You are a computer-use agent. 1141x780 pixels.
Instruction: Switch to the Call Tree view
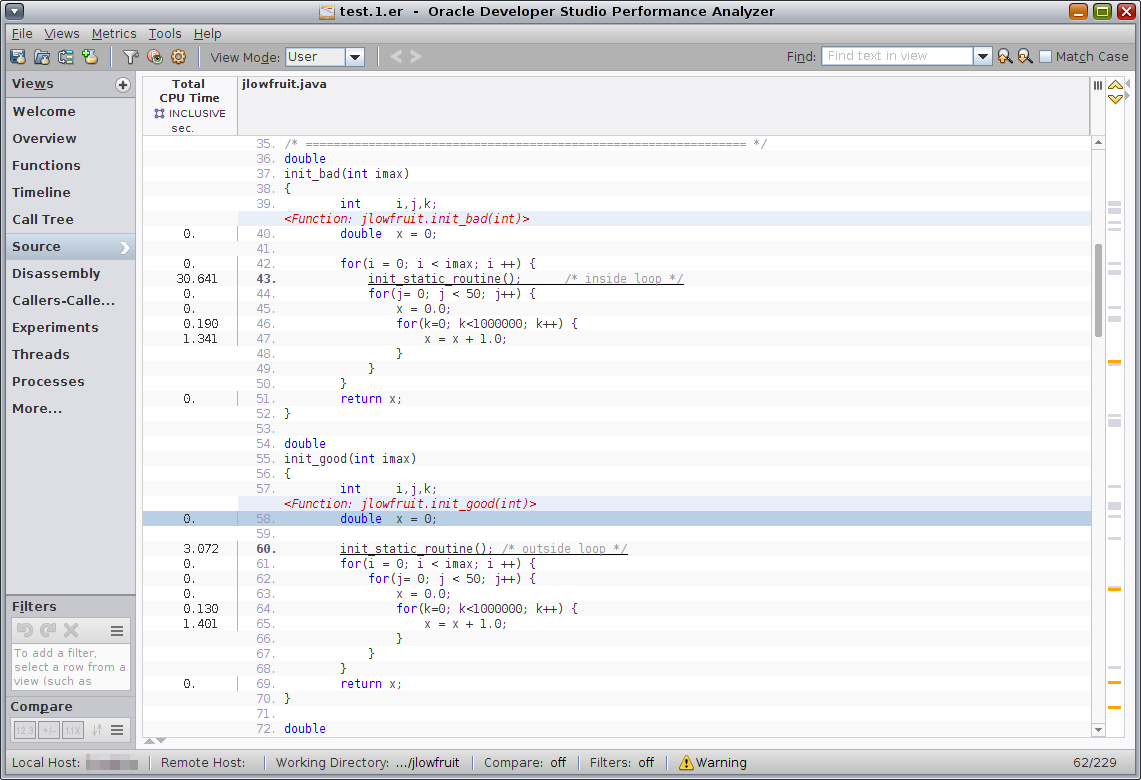[x=43, y=219]
